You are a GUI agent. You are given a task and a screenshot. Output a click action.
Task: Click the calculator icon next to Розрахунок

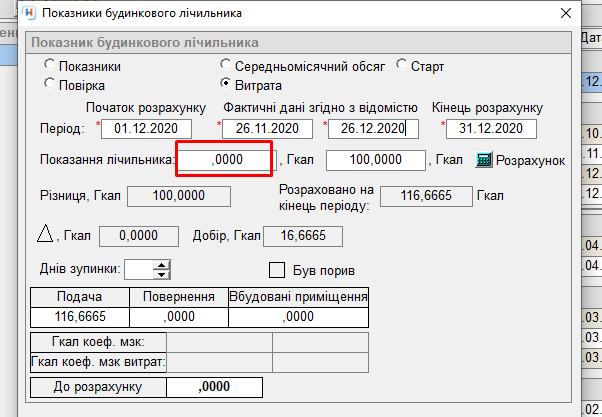coord(485,160)
